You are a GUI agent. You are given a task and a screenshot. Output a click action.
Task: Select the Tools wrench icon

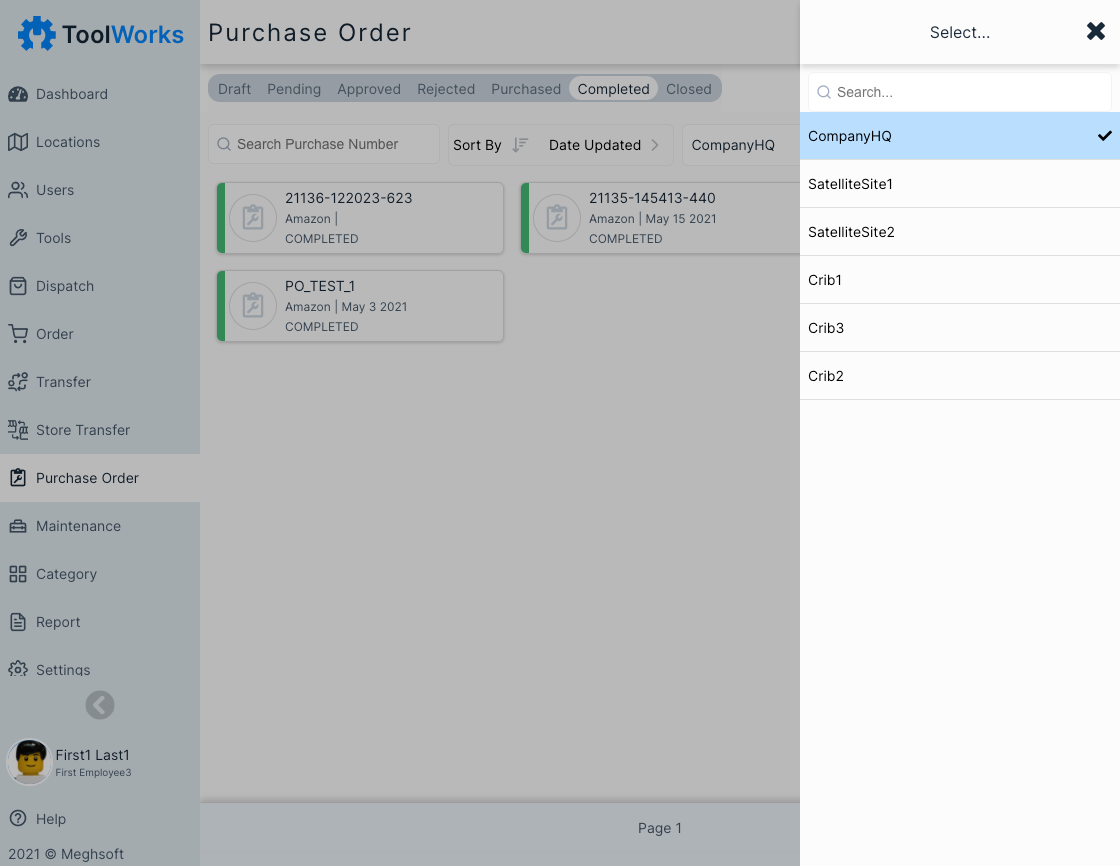(x=18, y=238)
